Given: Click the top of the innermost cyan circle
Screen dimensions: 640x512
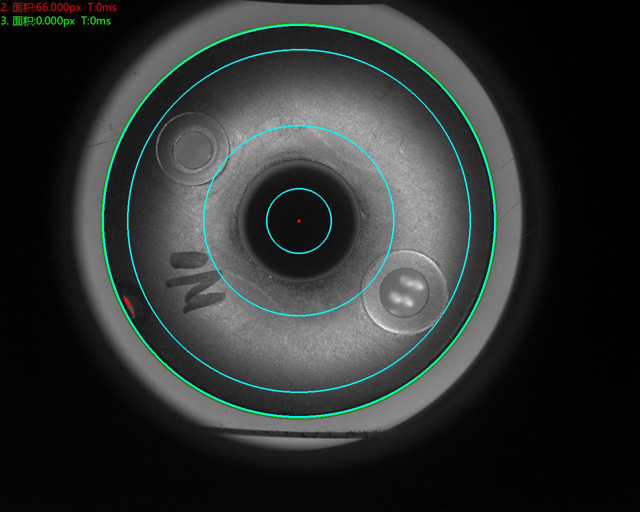Looking at the screenshot, I should pyautogui.click(x=299, y=188).
